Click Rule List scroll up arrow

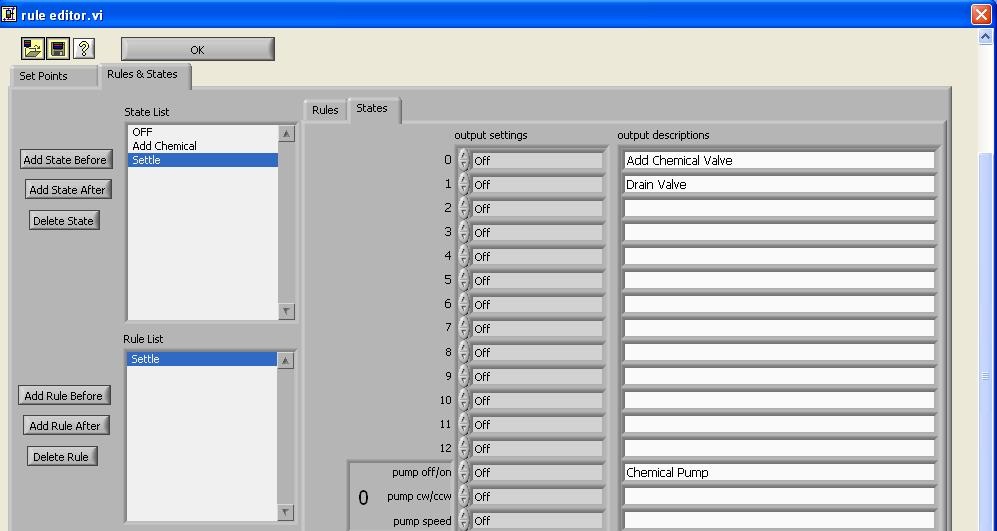click(285, 361)
